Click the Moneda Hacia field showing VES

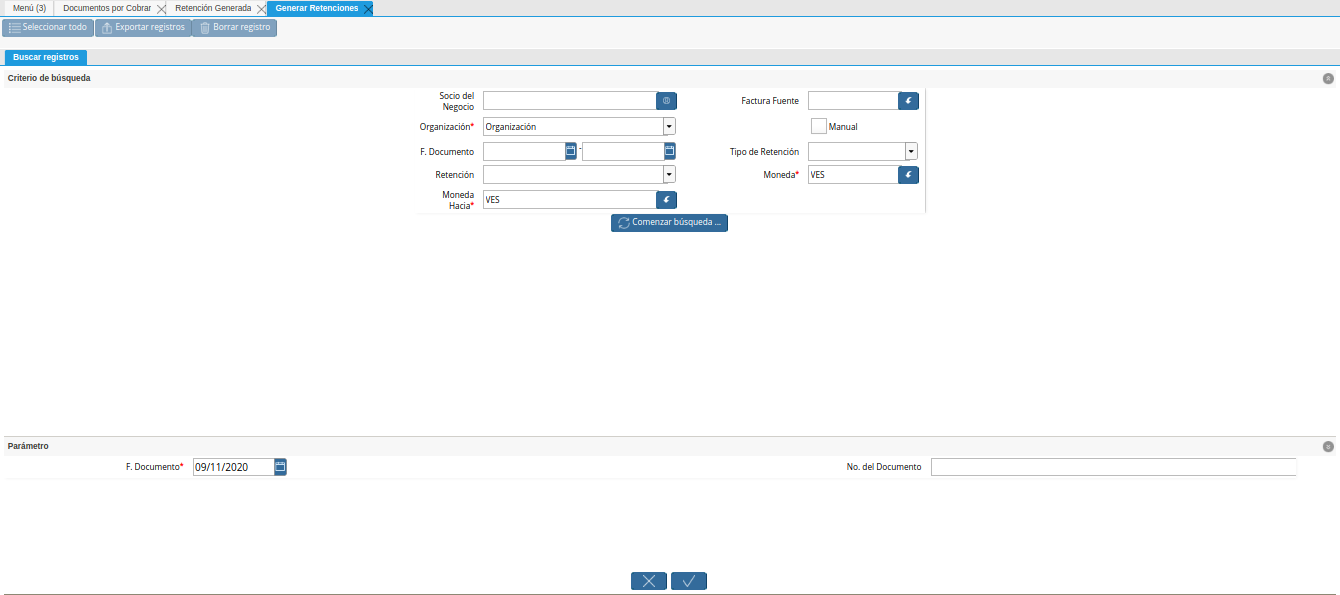[x=570, y=200]
